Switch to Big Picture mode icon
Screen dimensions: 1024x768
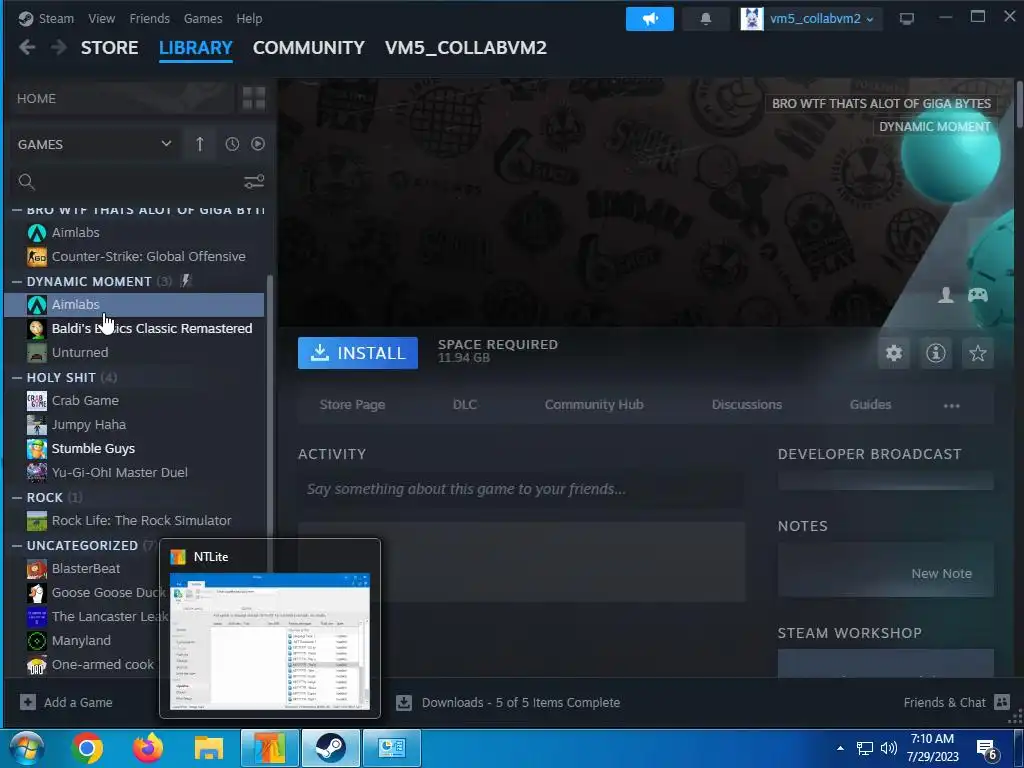pos(906,19)
